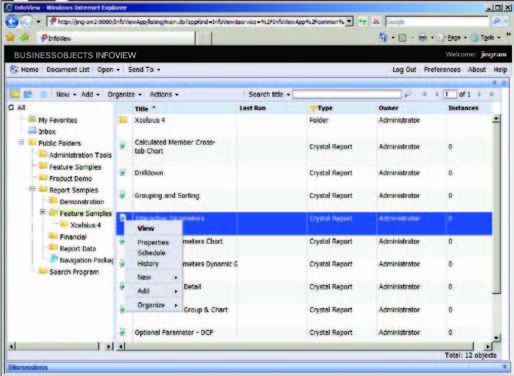Click the Owner column header
This screenshot has width=514, height=376.
(388, 108)
